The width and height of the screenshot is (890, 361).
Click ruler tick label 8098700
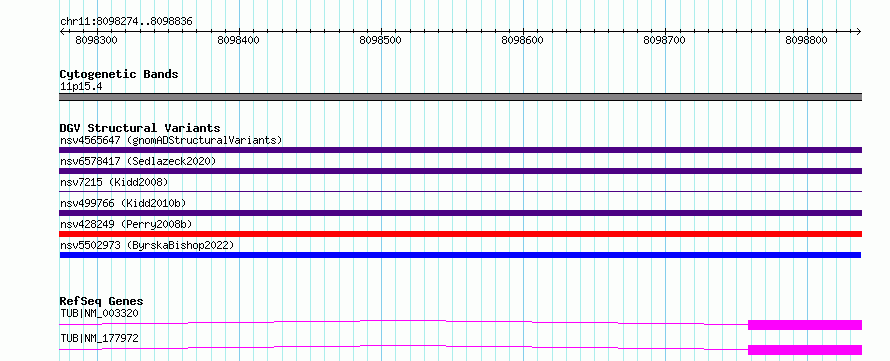click(x=664, y=40)
